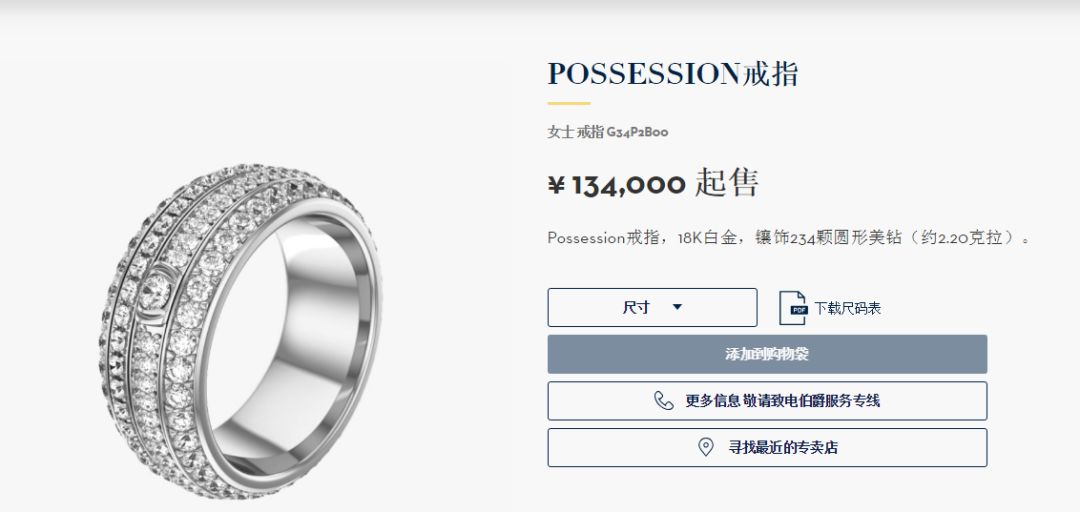This screenshot has width=1080, height=512.
Task: Click the 尺寸 label inside the dropdown
Action: [636, 307]
